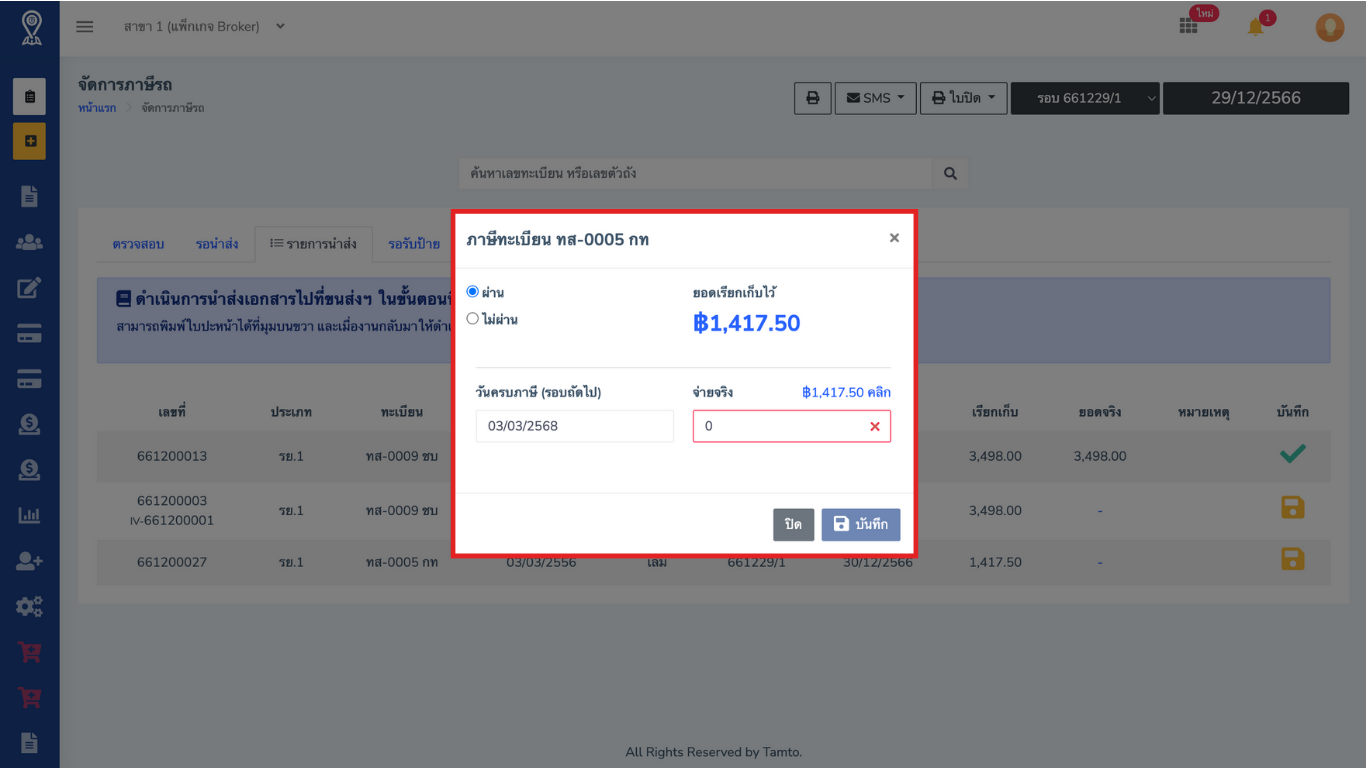Click the ฿1,417.50 ยอดเรียกเก็บไว้ amount

point(746,323)
